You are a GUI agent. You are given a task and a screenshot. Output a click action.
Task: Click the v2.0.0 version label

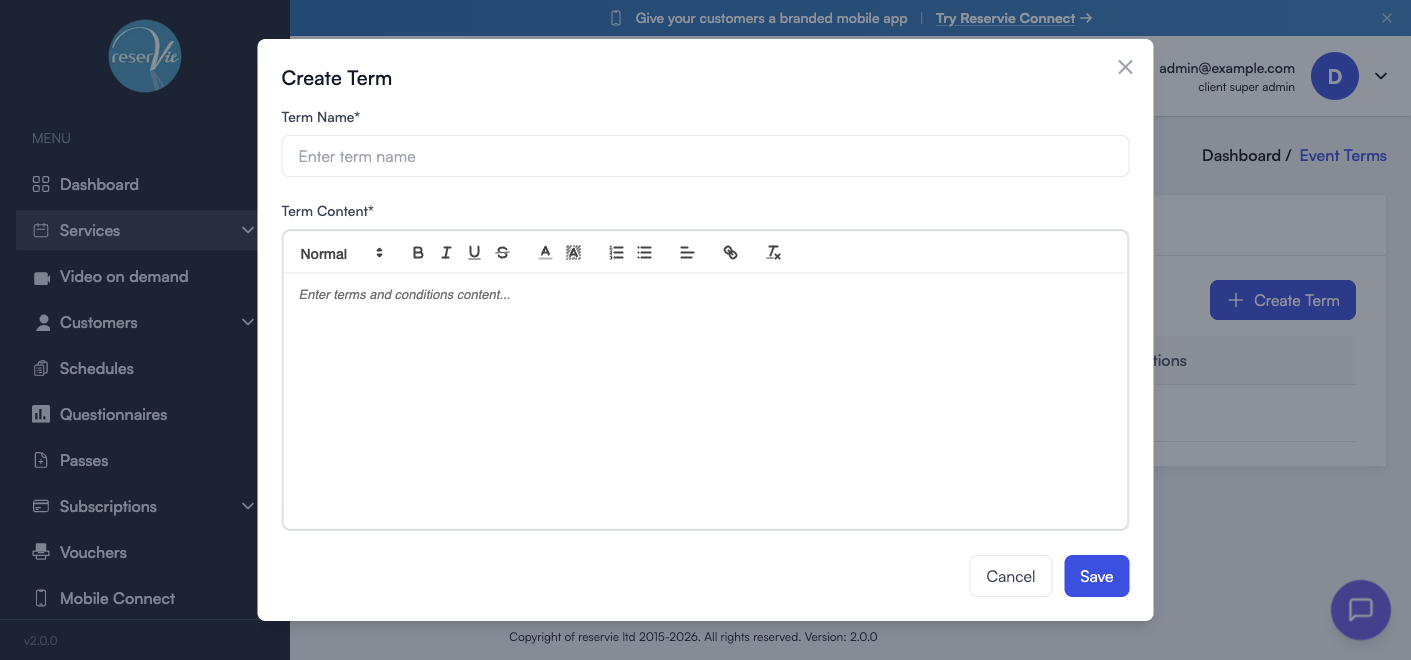click(41, 641)
